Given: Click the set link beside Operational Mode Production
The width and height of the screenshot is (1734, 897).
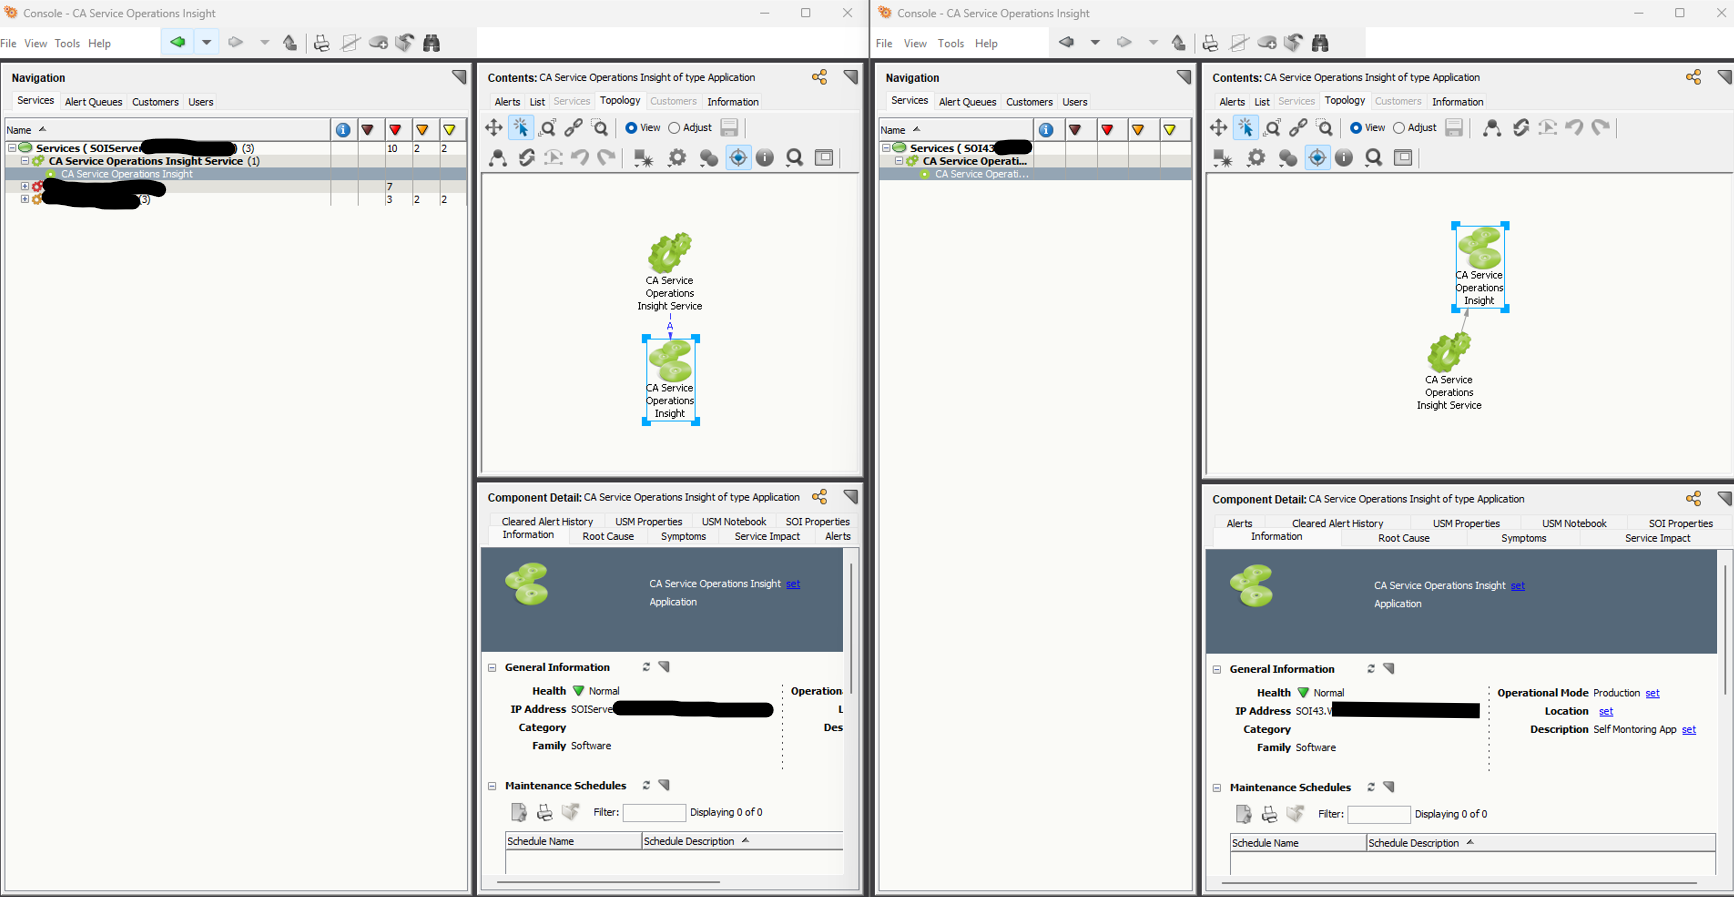Looking at the screenshot, I should [1652, 693].
